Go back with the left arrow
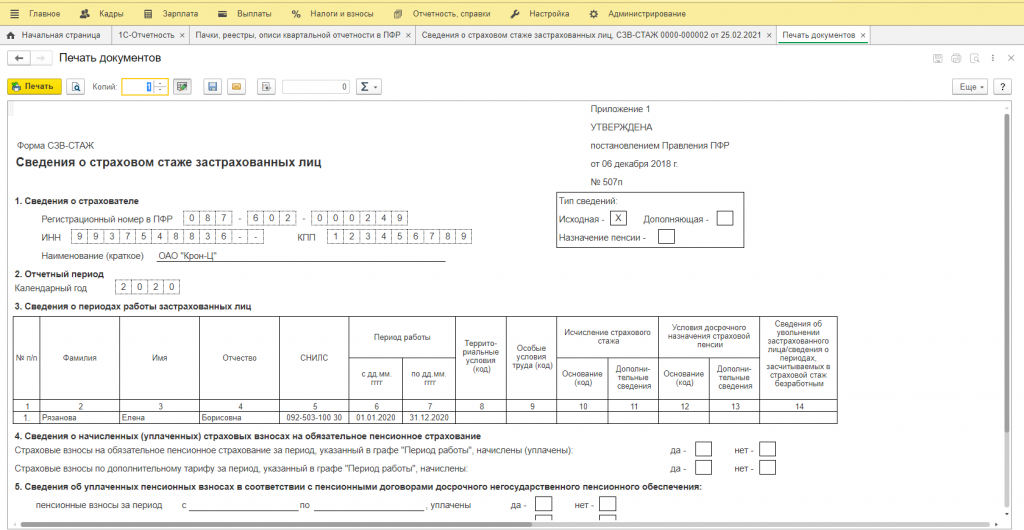The height and width of the screenshot is (530, 1024). (x=19, y=59)
